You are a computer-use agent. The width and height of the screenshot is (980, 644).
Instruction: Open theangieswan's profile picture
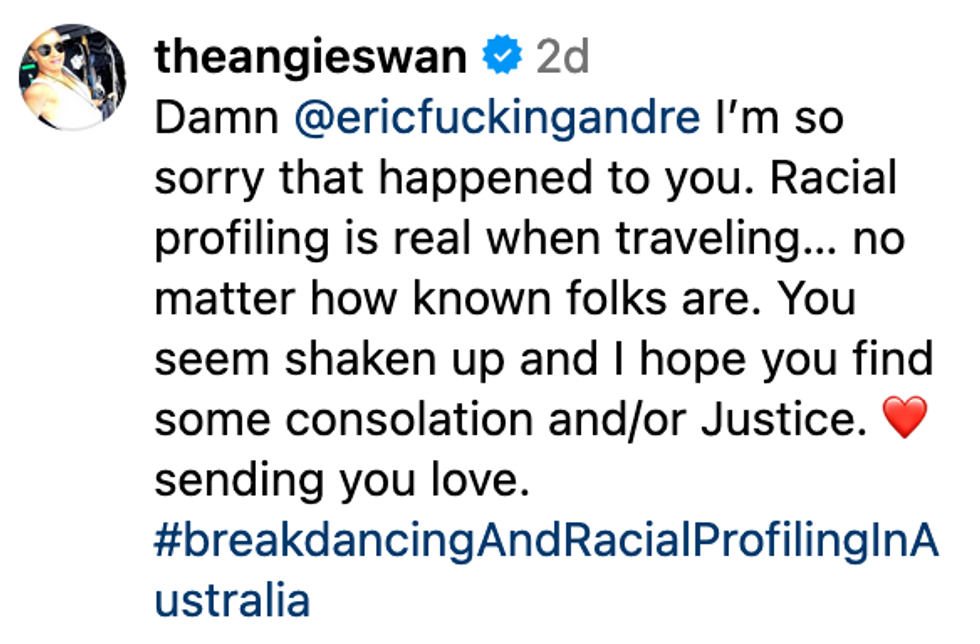[73, 77]
